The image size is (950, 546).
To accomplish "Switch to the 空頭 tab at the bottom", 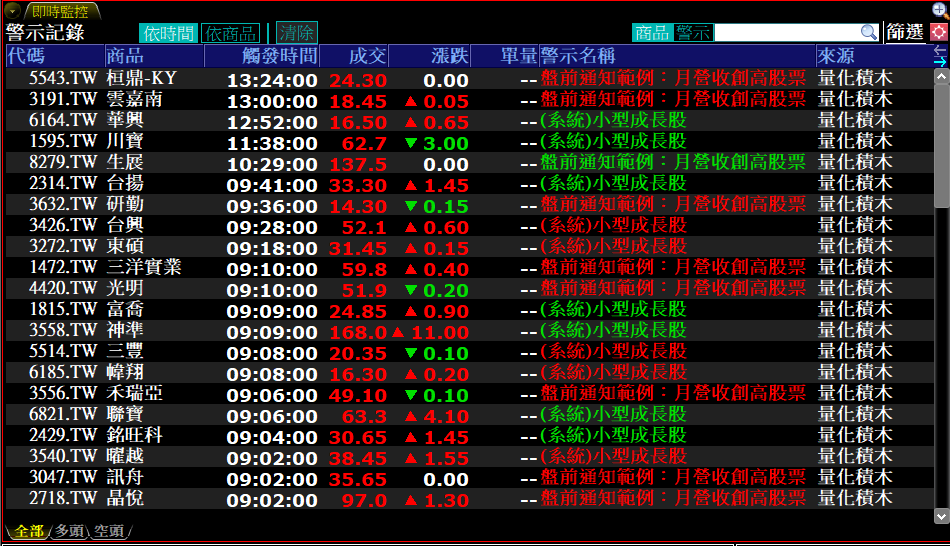I will coord(108,531).
